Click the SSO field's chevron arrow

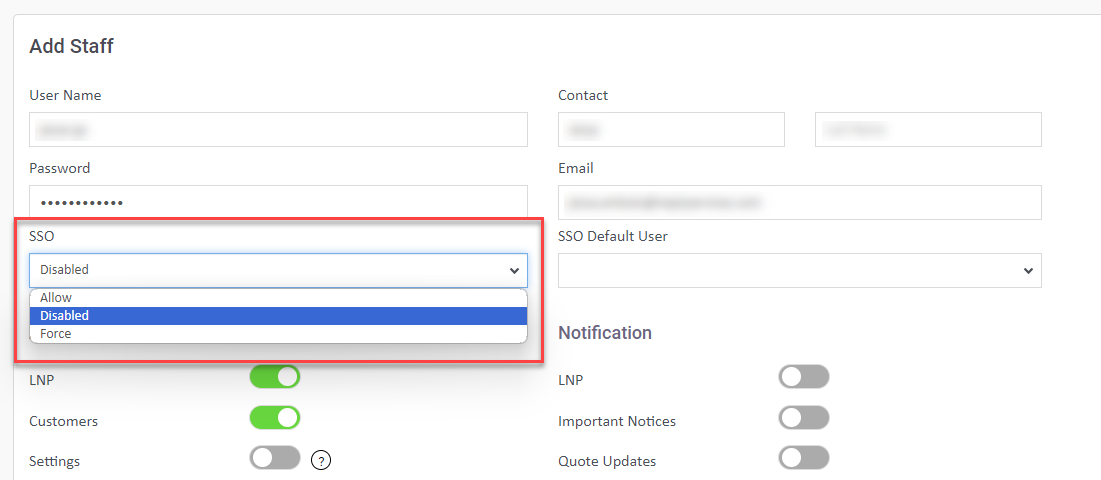click(x=514, y=270)
